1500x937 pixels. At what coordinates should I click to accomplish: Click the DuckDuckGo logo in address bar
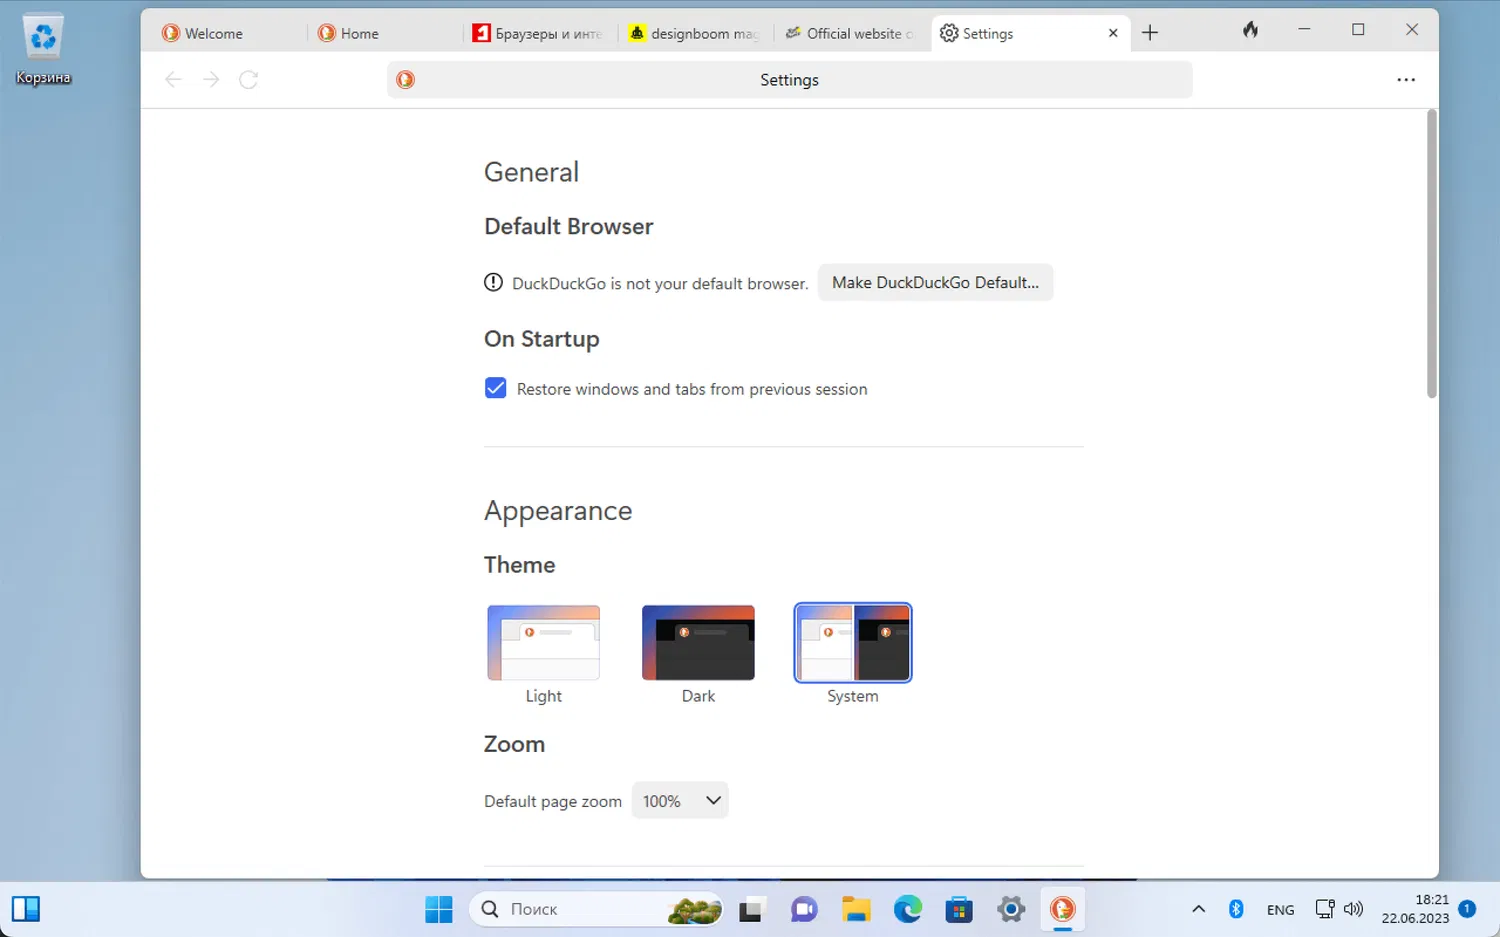coord(405,80)
